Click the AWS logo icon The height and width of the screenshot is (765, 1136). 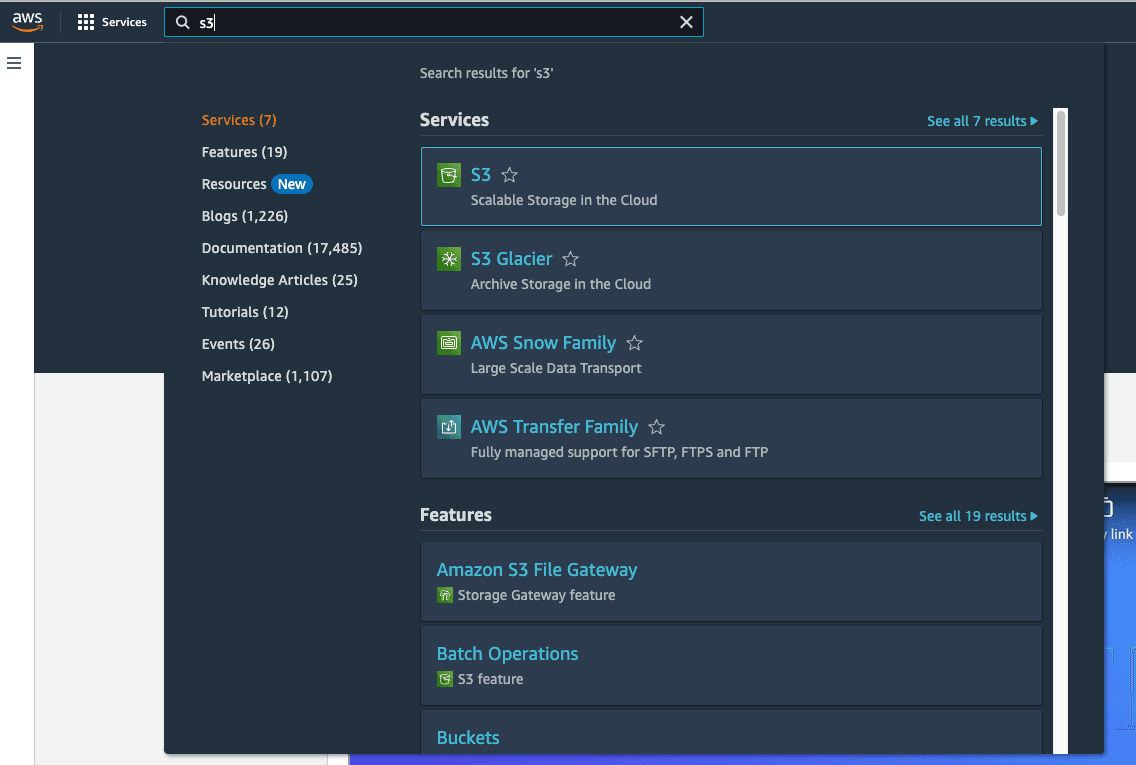coord(28,22)
